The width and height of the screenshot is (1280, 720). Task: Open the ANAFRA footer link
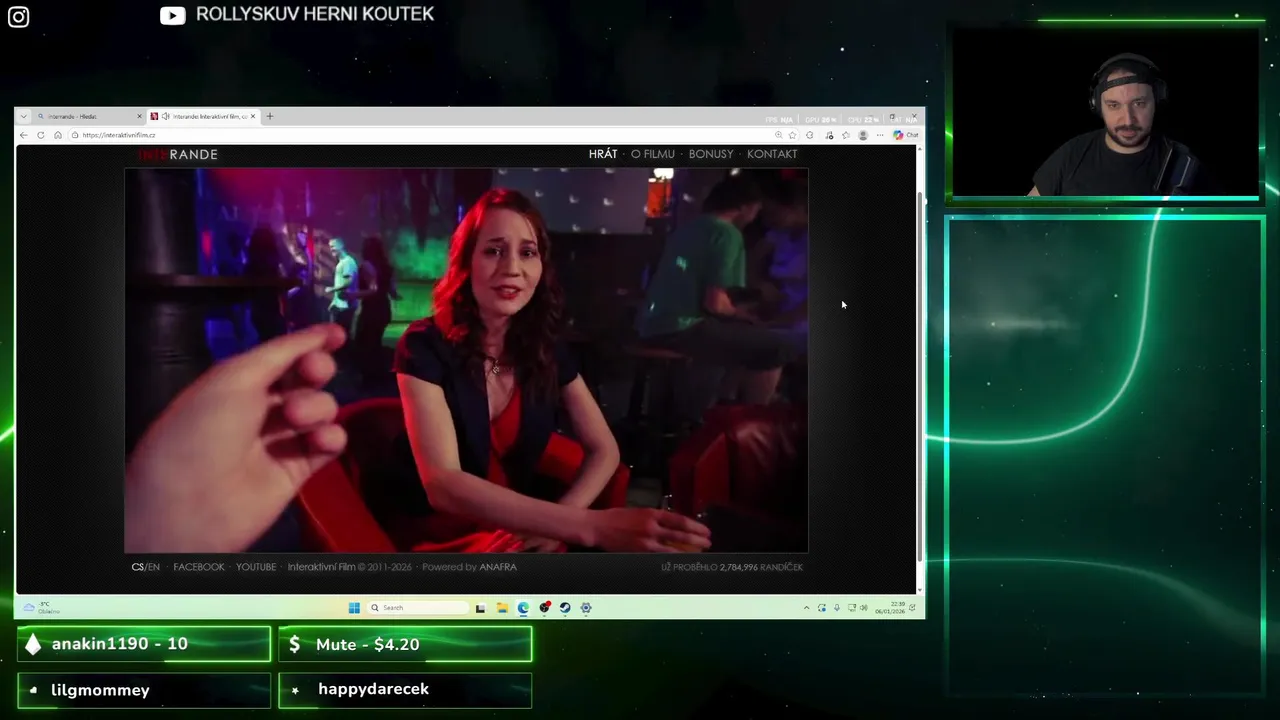tap(498, 567)
